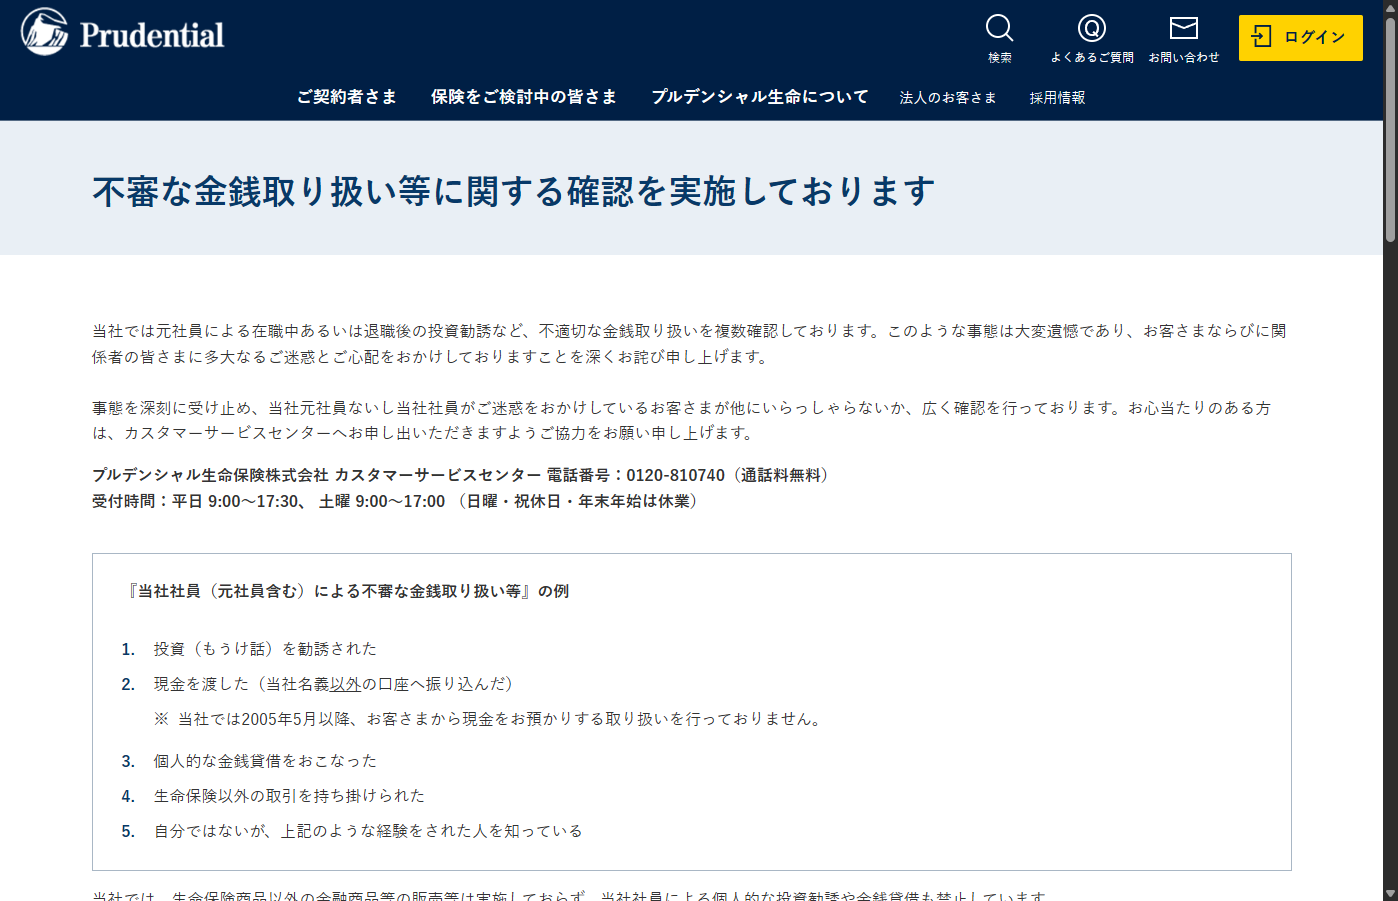Select the login arrow icon on ログイン
The width and height of the screenshot is (1398, 901).
[1263, 37]
